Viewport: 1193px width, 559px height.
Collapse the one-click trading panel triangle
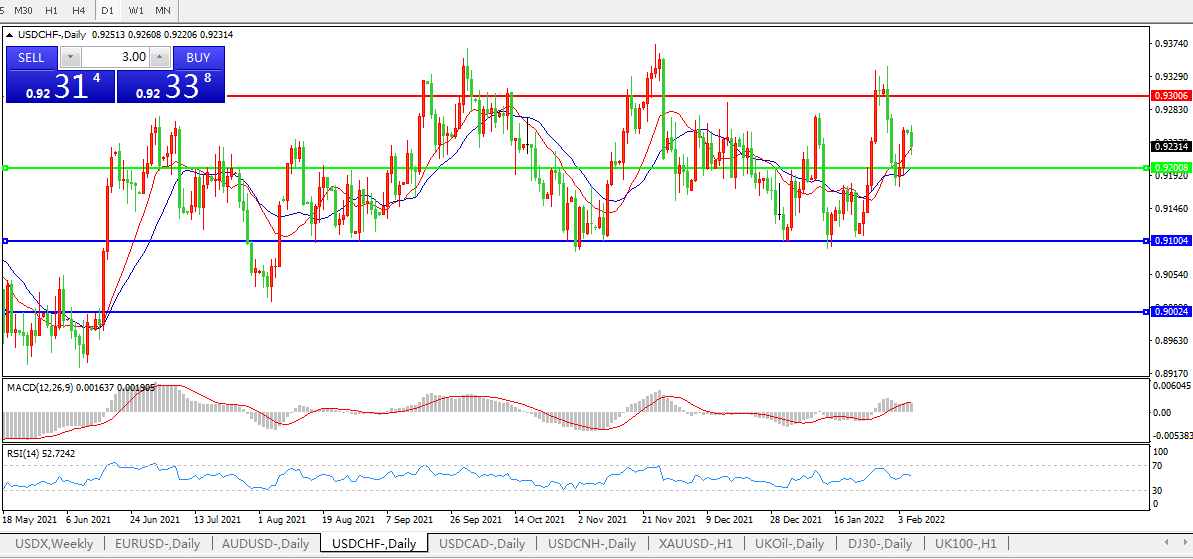(10, 34)
